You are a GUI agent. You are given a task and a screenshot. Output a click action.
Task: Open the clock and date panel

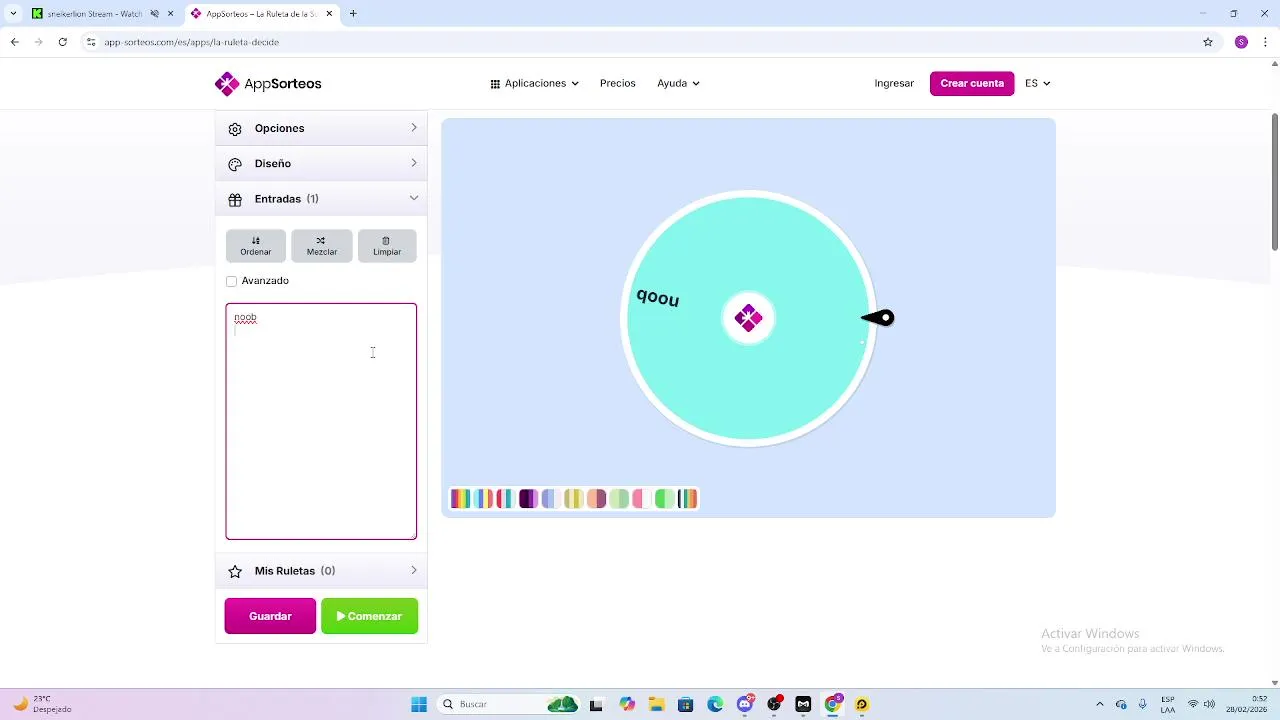pos(1246,704)
